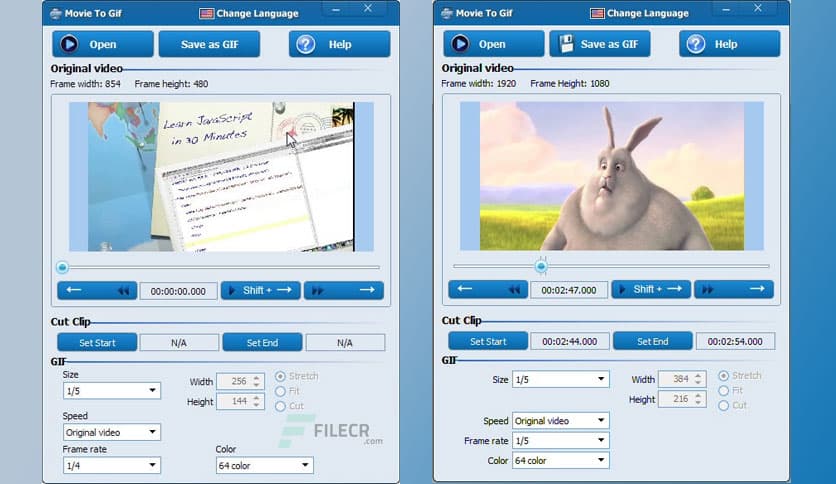Screen dimensions: 836x484
Task: Click Open button in the right window
Action: [493, 44]
